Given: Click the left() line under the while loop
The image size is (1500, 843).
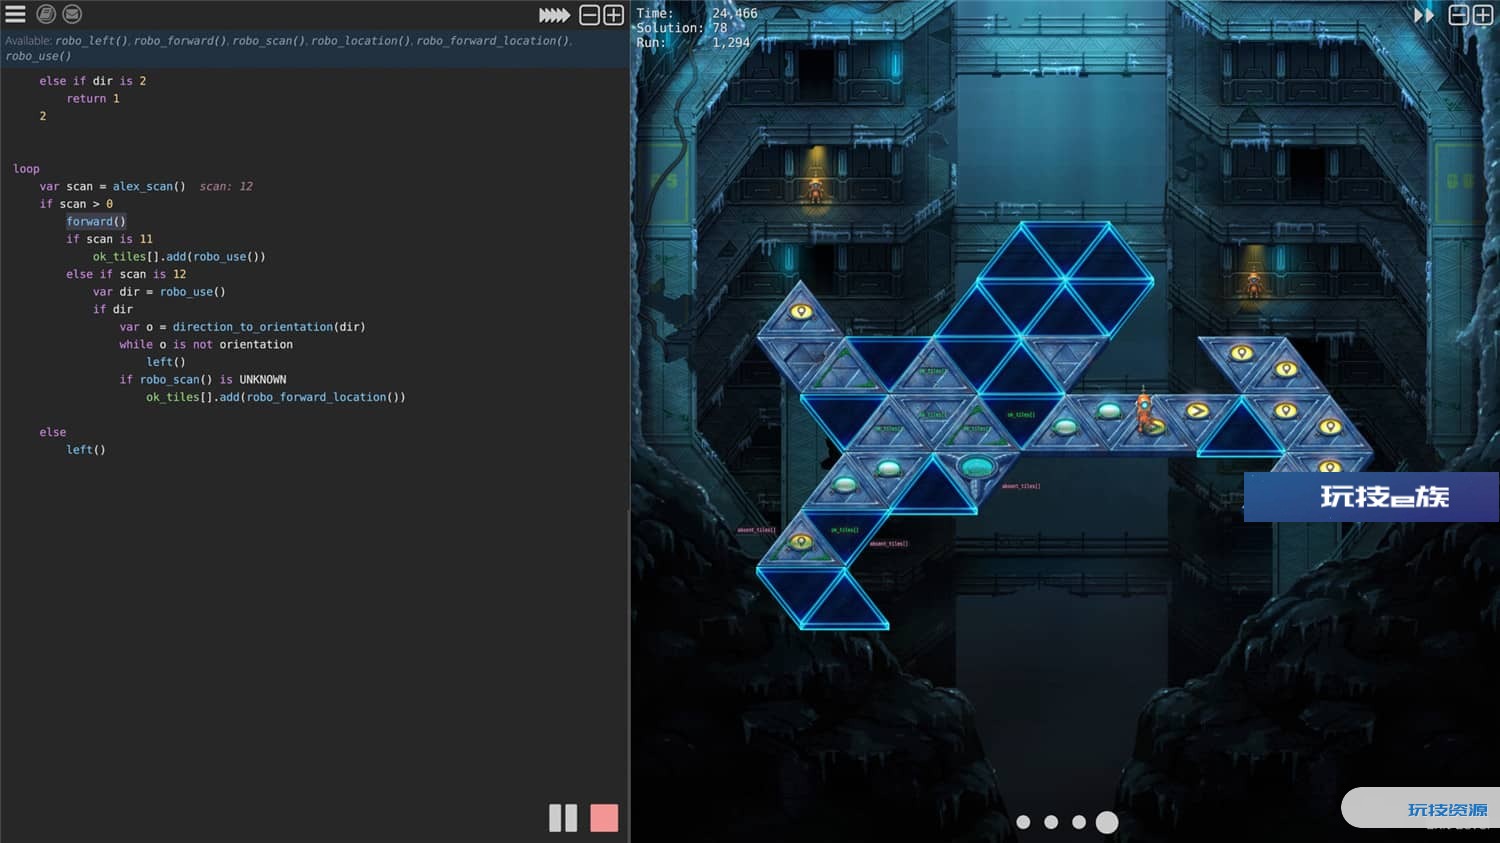Looking at the screenshot, I should pyautogui.click(x=166, y=362).
